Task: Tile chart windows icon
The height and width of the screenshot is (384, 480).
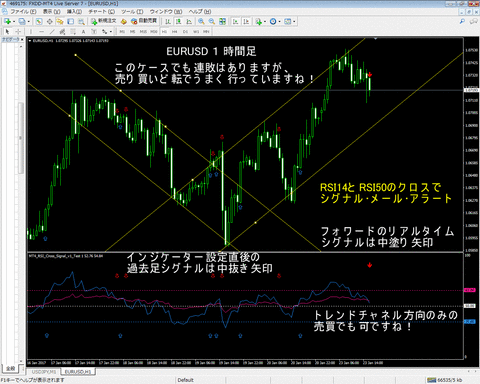Action: 222,21
